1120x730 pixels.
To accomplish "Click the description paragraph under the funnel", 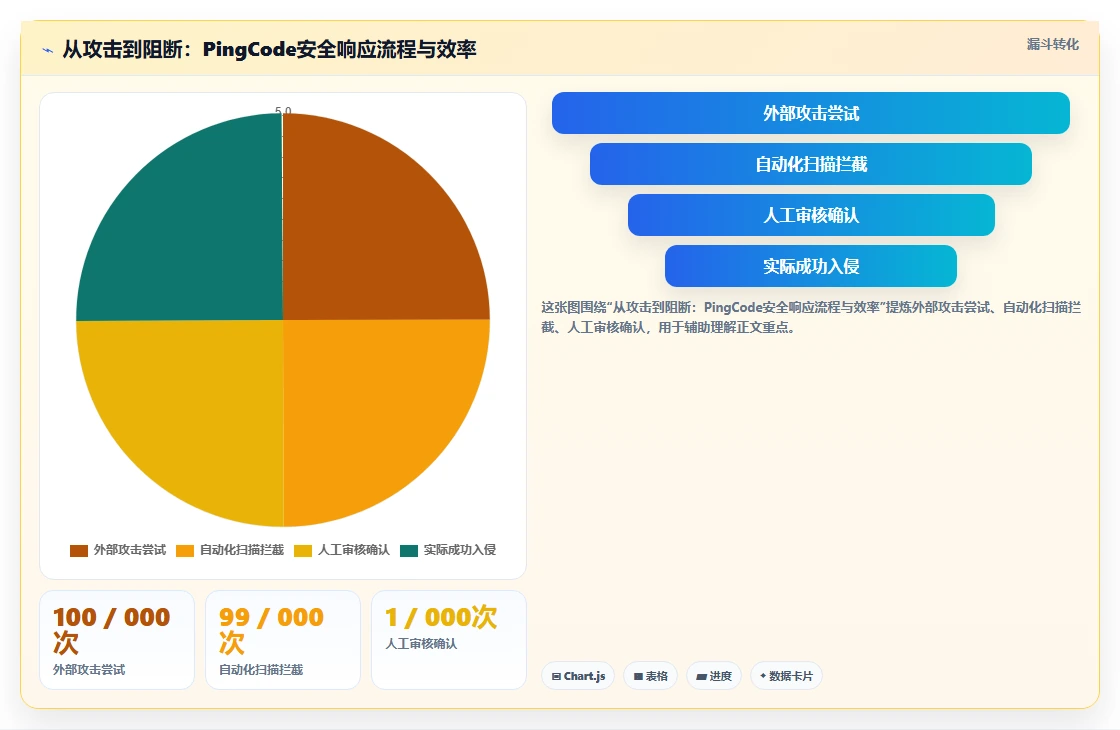I will tap(811, 317).
